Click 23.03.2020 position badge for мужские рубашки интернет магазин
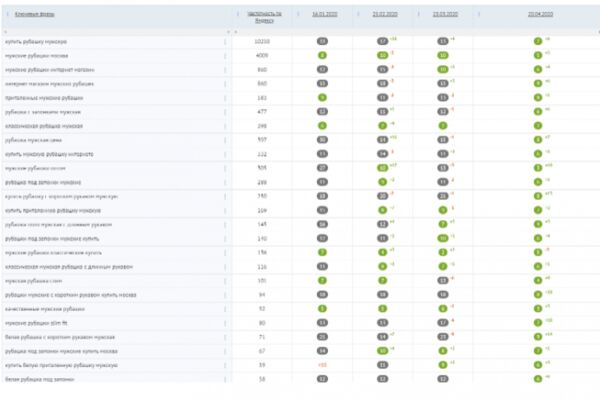This screenshot has height=400, width=600. pyautogui.click(x=443, y=70)
